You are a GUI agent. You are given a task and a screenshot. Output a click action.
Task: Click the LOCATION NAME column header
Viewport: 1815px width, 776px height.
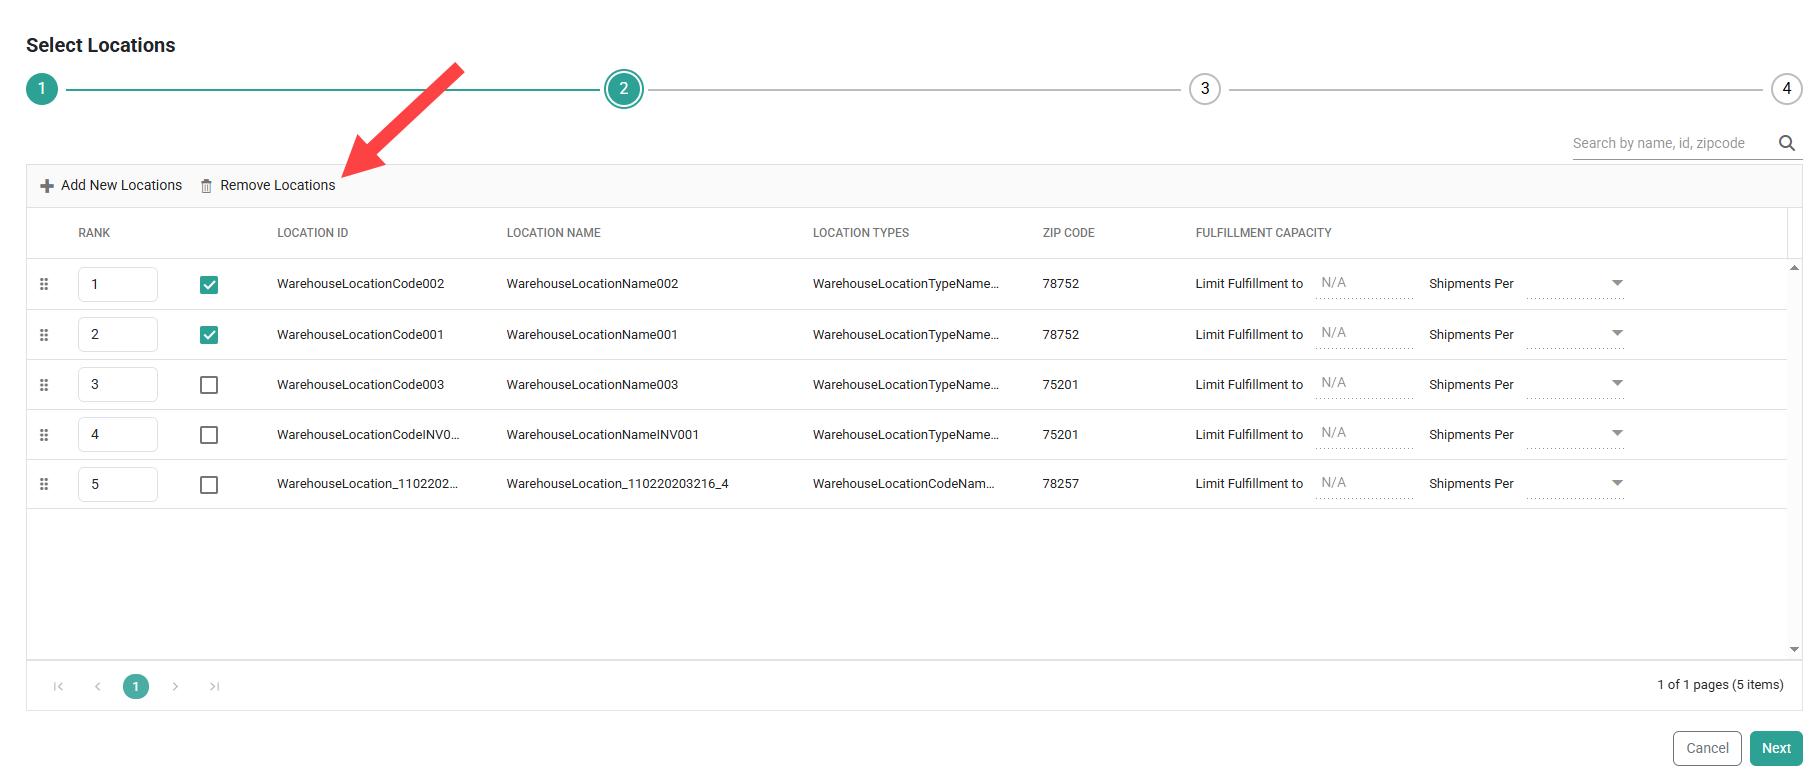tap(554, 233)
